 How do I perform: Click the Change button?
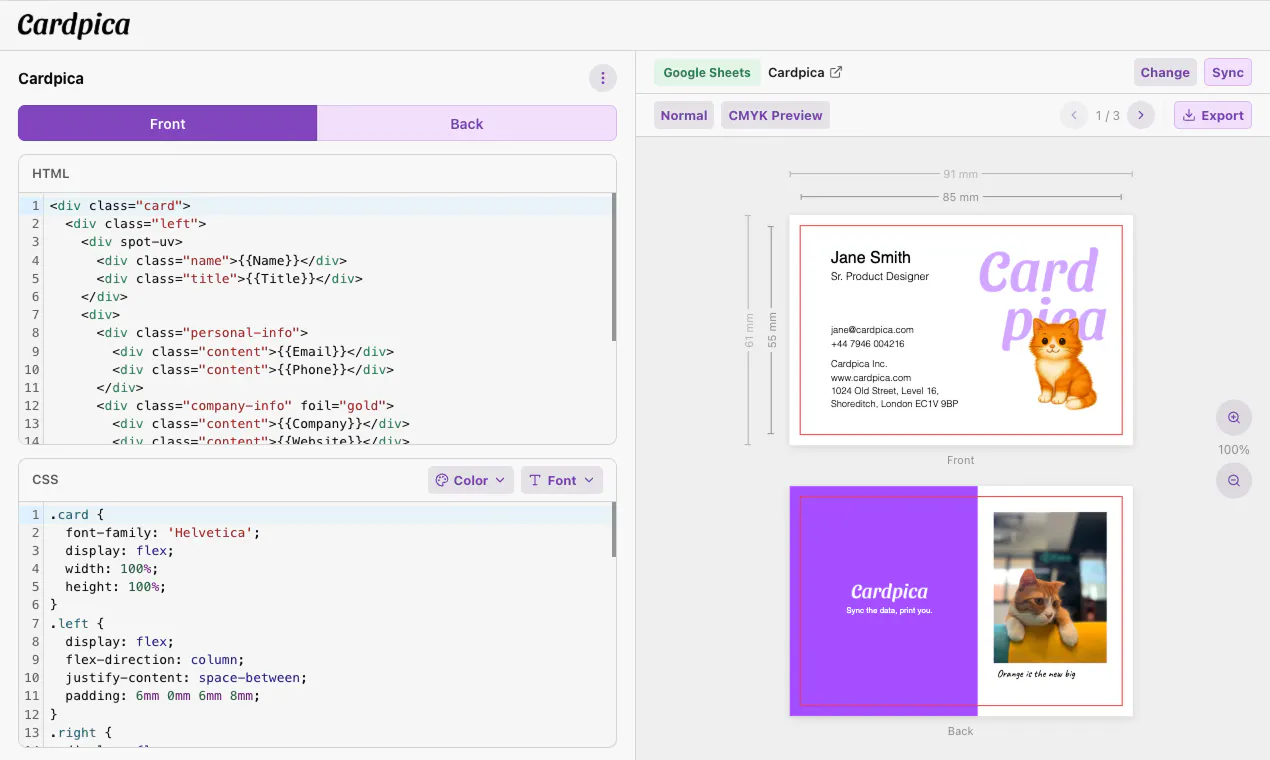(1165, 72)
